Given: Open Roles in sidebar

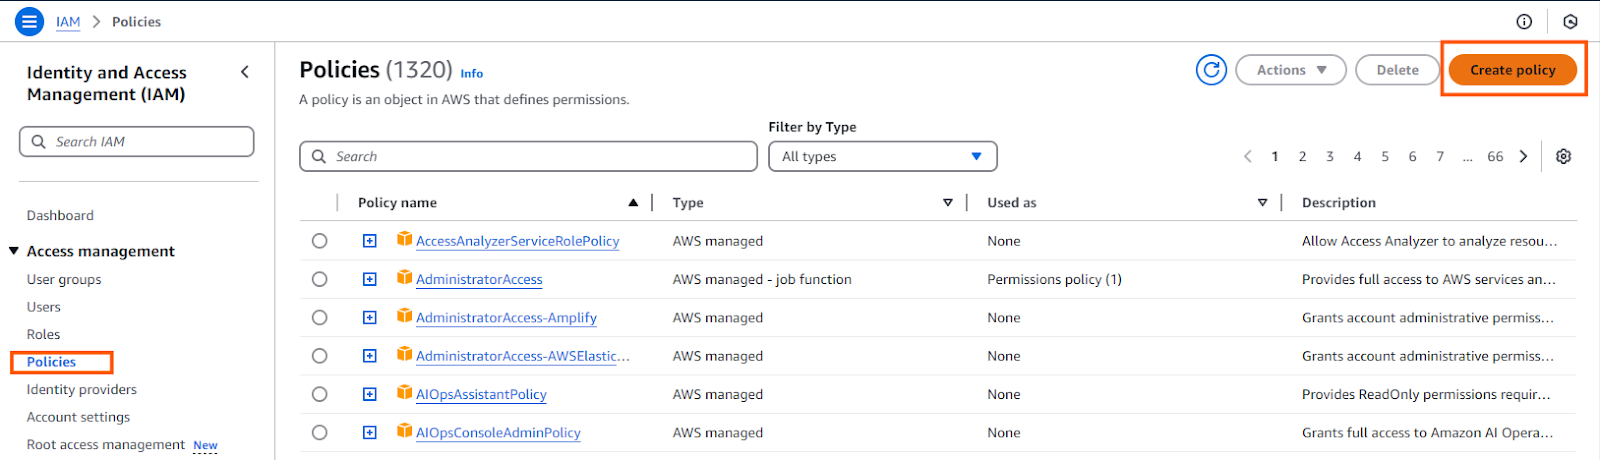Looking at the screenshot, I should [x=43, y=334].
